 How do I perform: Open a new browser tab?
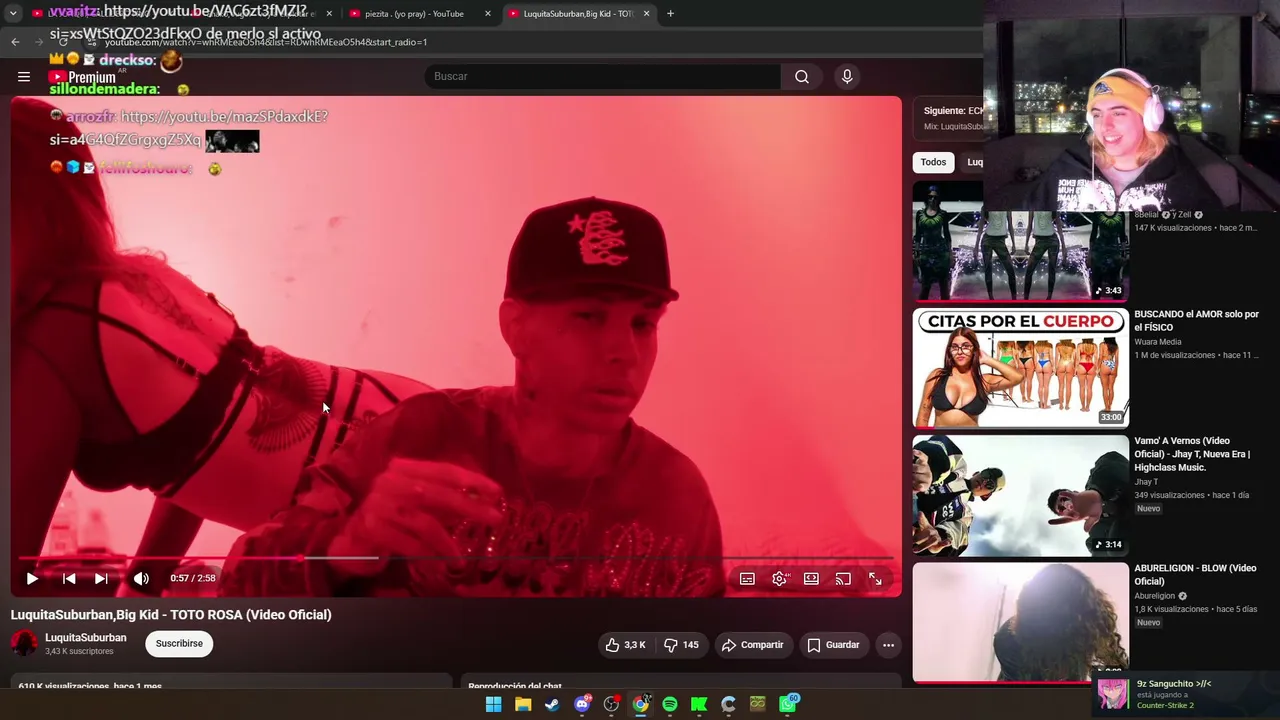click(x=670, y=14)
